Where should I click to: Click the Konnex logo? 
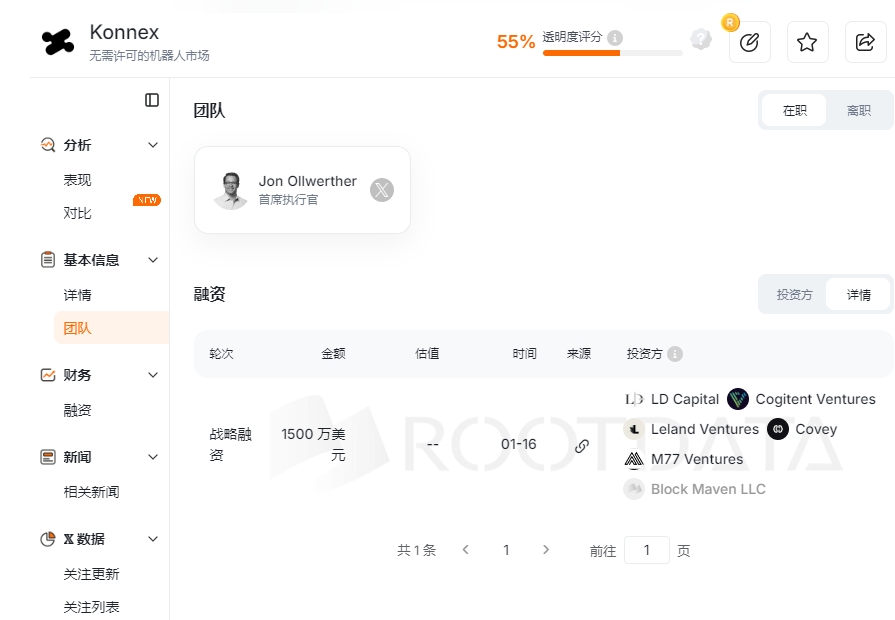(58, 42)
